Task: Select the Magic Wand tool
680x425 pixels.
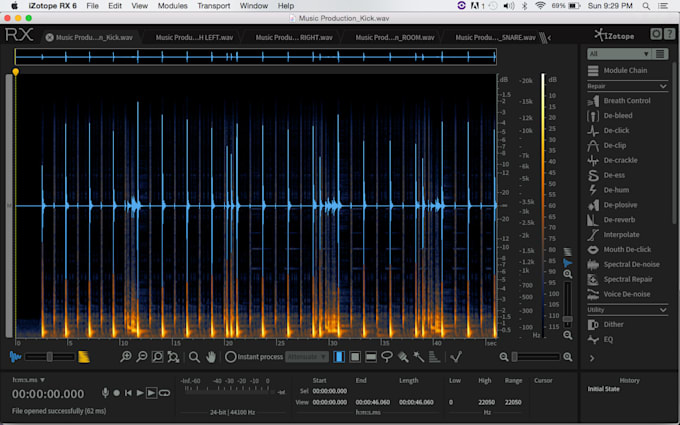Action: pos(418,357)
